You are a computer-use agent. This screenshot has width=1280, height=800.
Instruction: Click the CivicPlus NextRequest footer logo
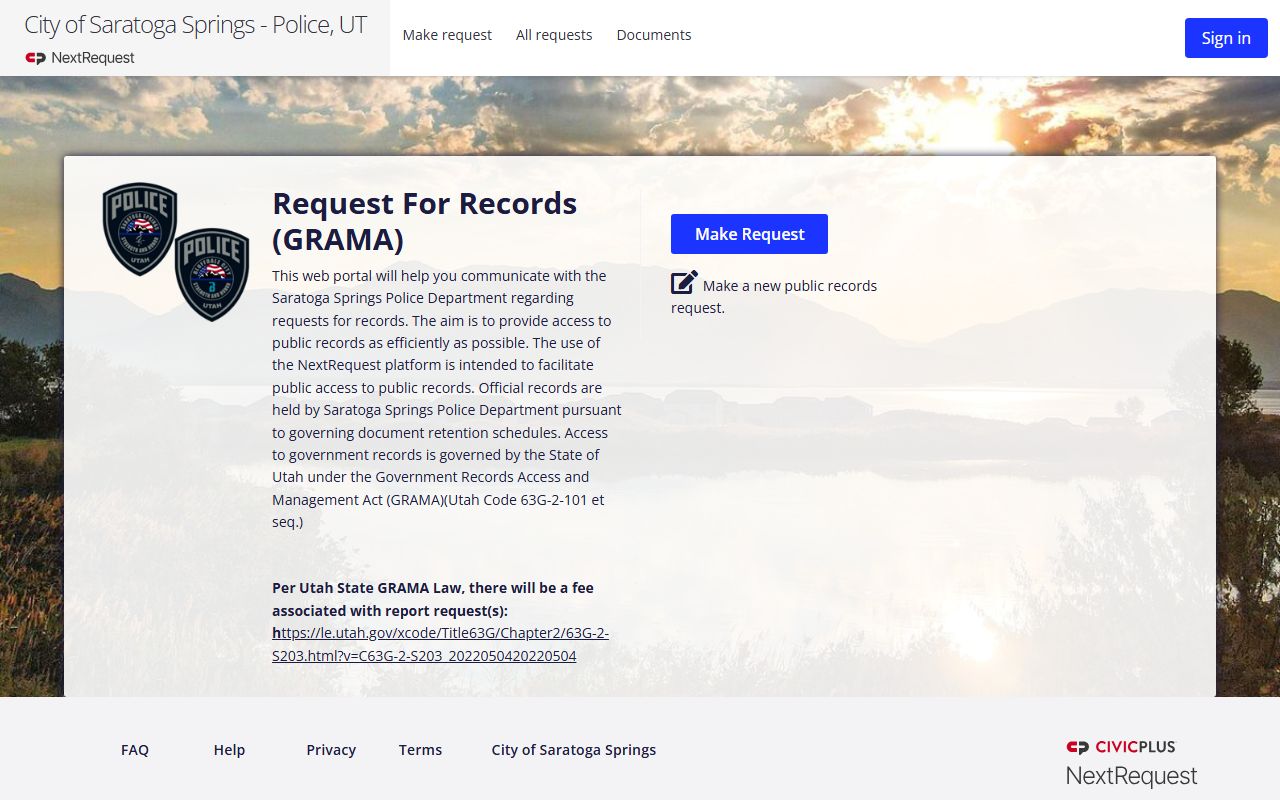coord(1131,764)
